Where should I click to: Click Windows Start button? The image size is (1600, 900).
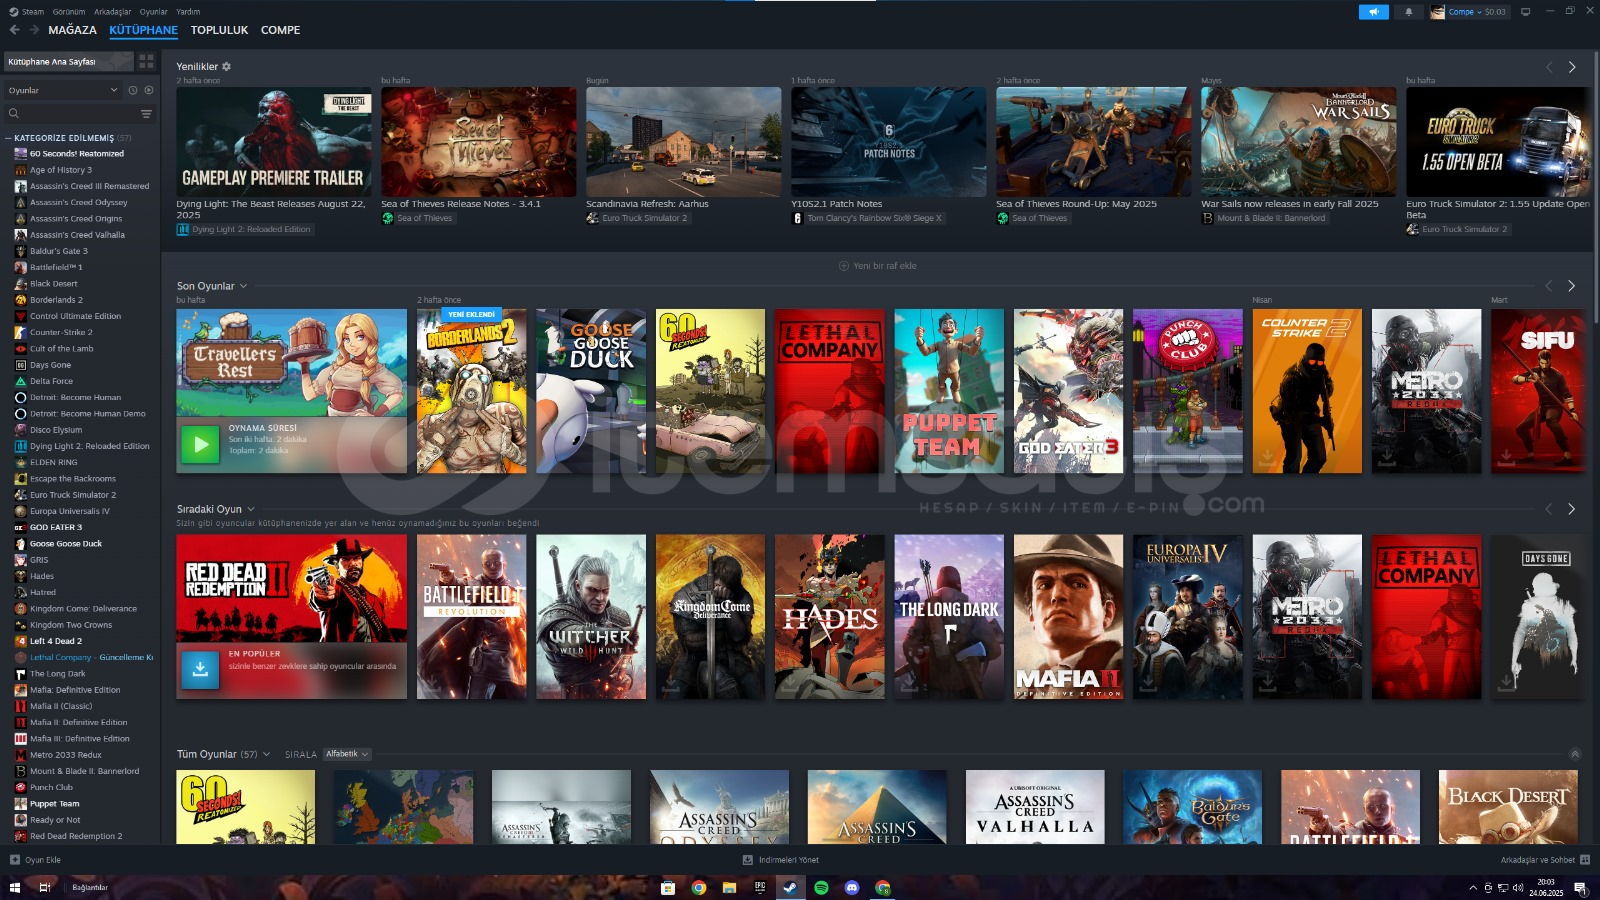tap(14, 887)
